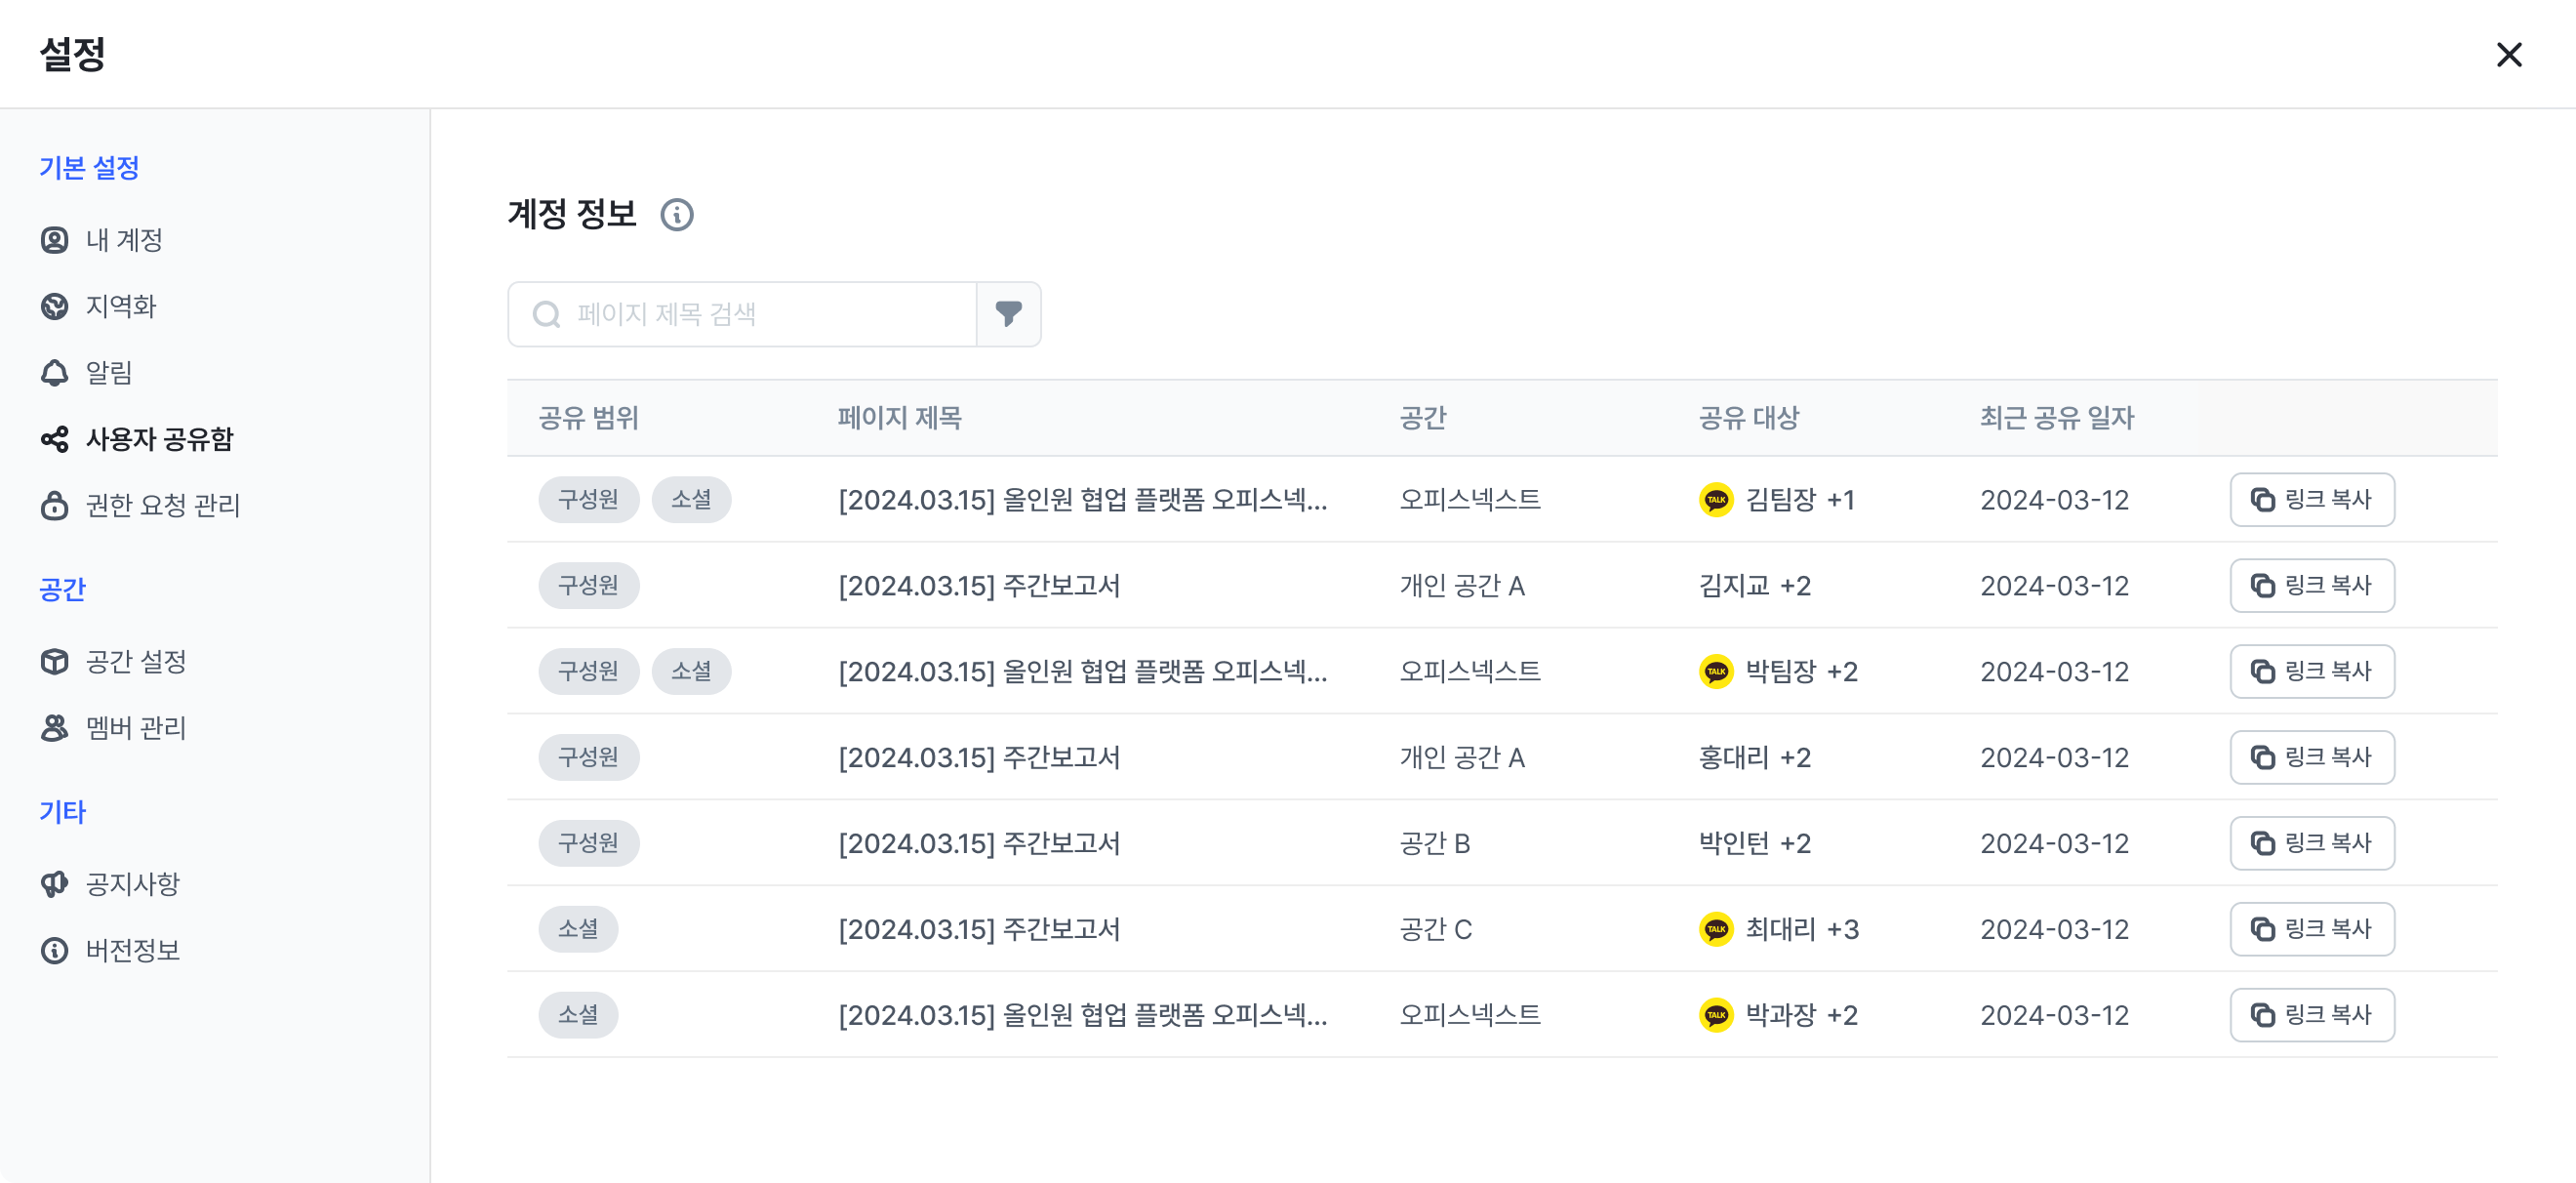Copy link for the 김팀장 +1 row
The image size is (2576, 1183).
click(2311, 499)
